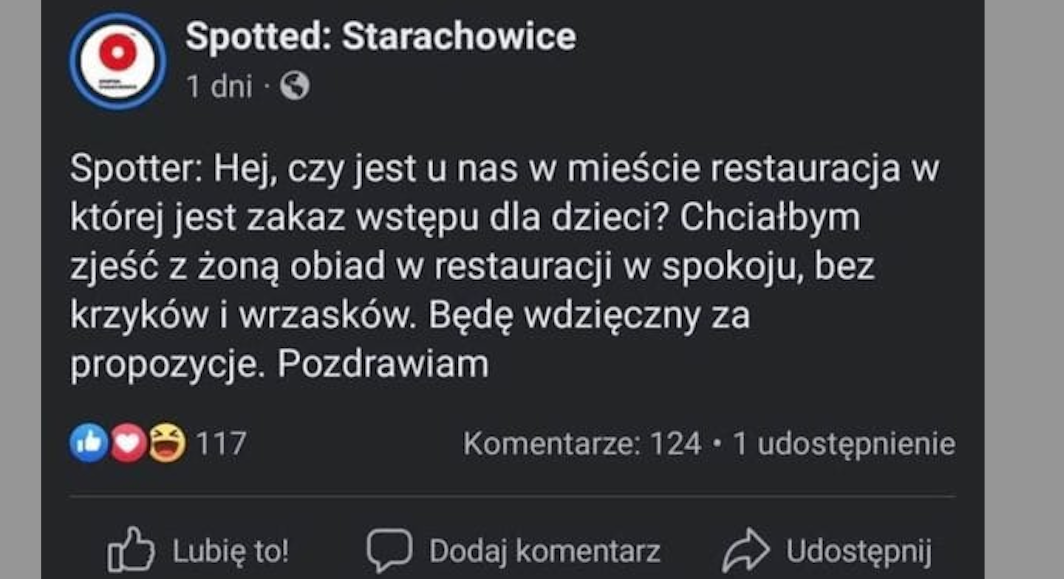Click the closing word 'Pozdrawiam' in the post
The height and width of the screenshot is (579, 1064).
[383, 365]
